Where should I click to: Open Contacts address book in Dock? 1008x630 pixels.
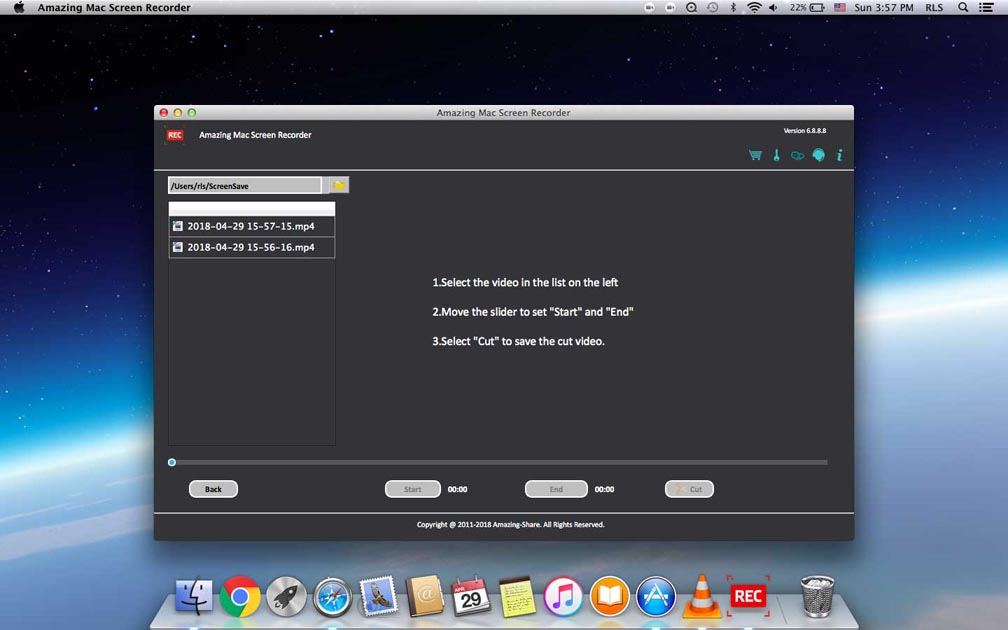[425, 596]
